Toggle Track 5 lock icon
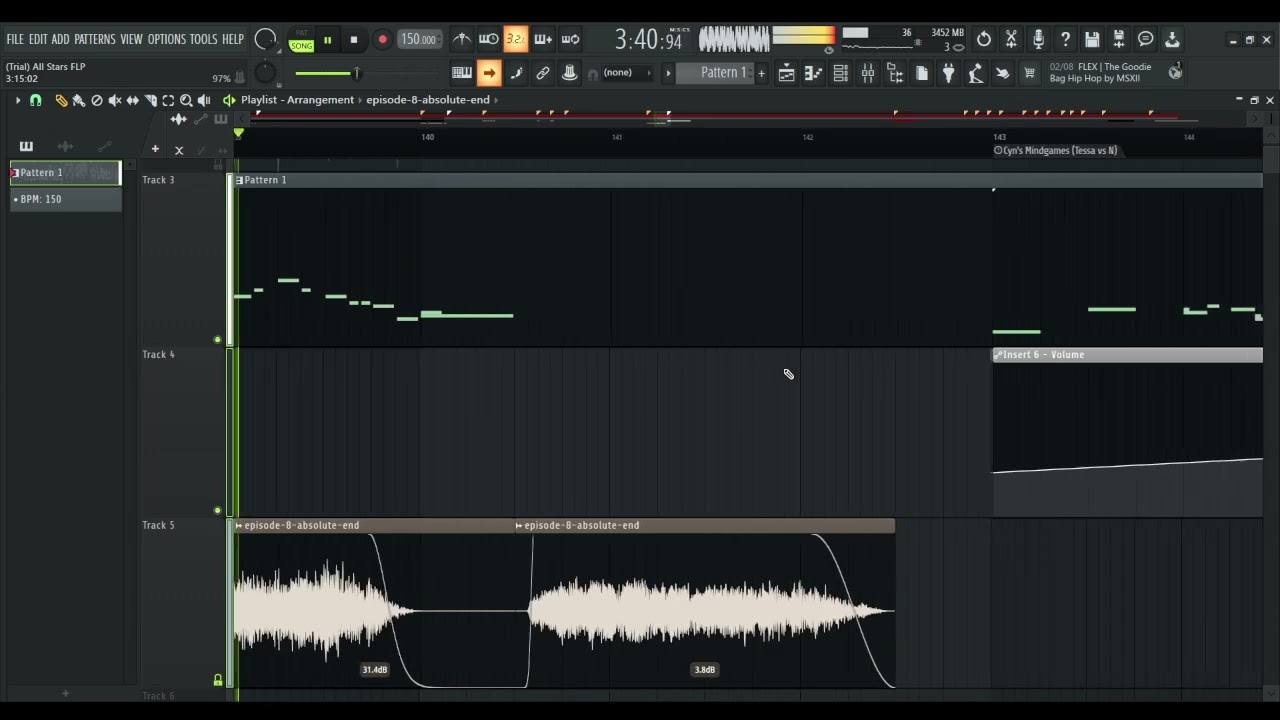The image size is (1280, 720). [x=217, y=680]
